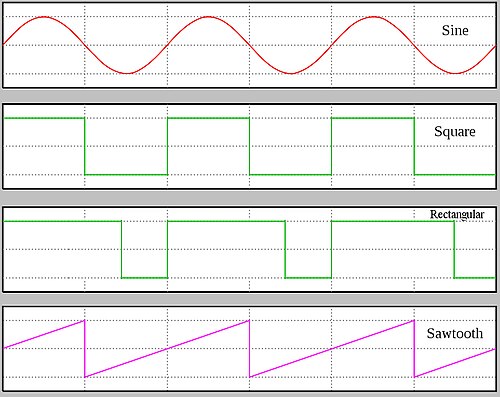500x397 pixels.
Task: Click the middle of the second sawtooth ramp
Action: [x=167, y=349]
